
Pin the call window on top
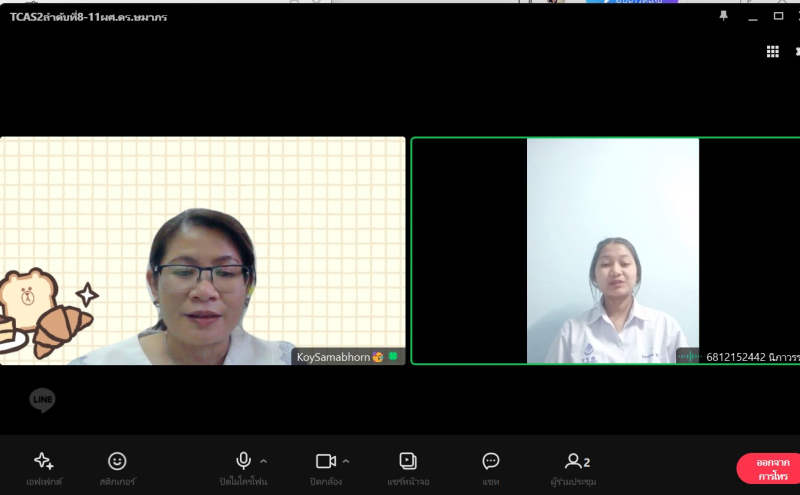[x=724, y=16]
